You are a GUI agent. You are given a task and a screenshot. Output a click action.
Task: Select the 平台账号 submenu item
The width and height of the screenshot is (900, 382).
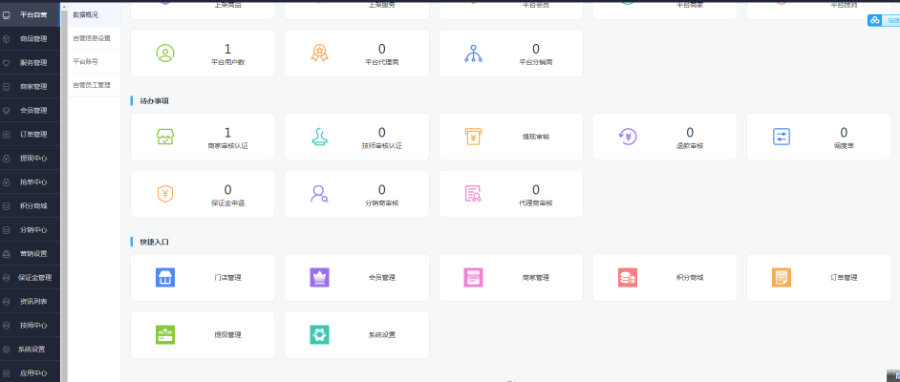point(94,61)
